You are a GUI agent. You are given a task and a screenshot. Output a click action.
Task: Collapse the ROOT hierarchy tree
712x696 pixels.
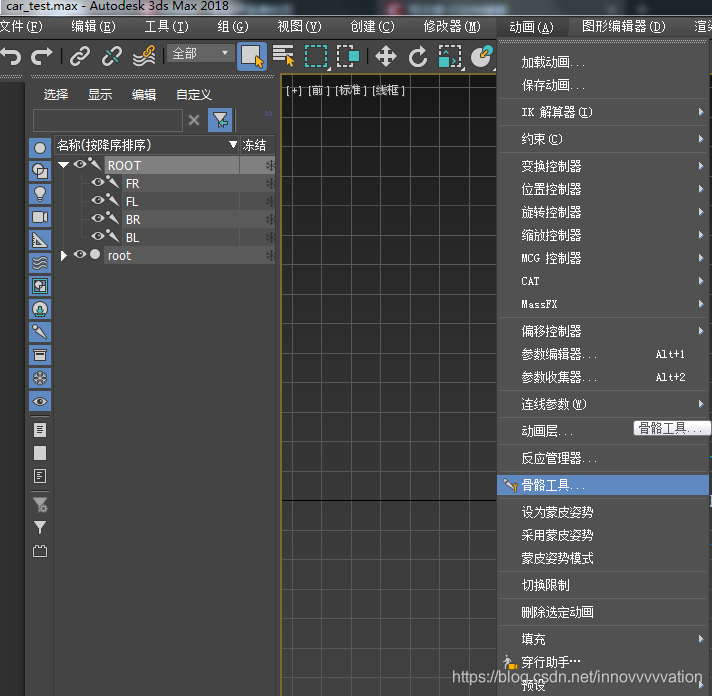[64, 165]
